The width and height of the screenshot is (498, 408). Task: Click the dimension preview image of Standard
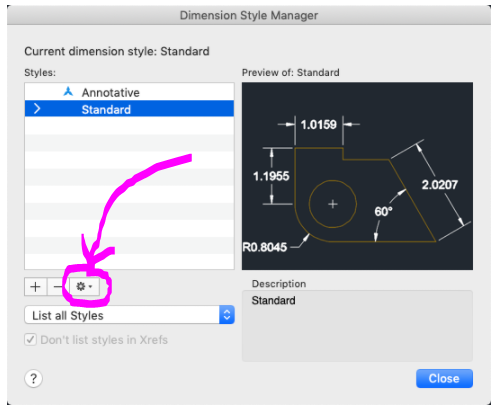(x=357, y=176)
